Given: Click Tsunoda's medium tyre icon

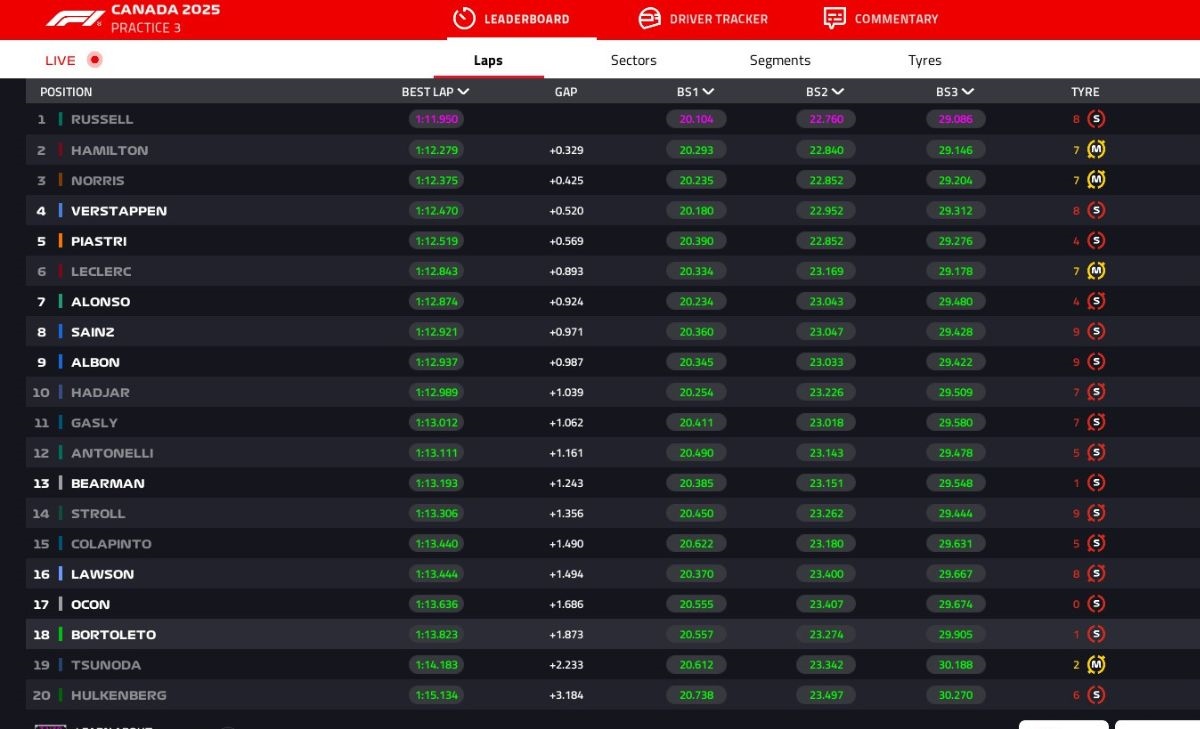Looking at the screenshot, I should [x=1096, y=665].
